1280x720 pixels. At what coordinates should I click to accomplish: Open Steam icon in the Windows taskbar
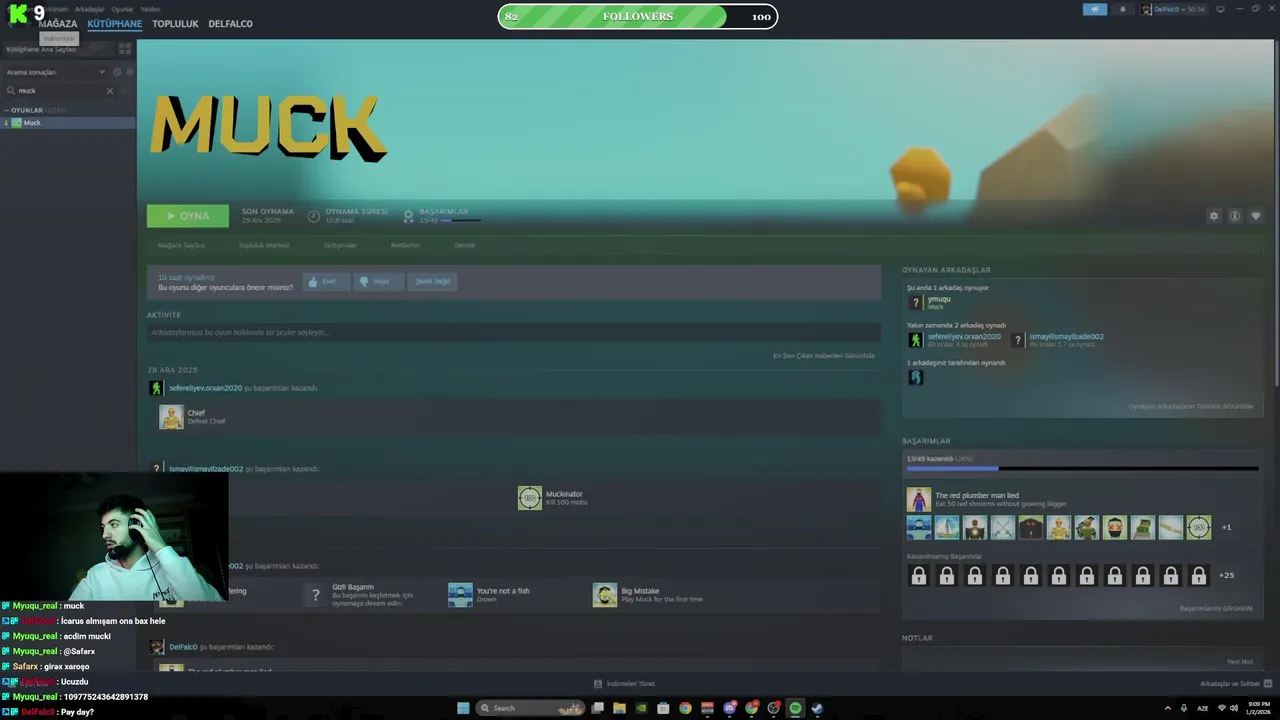(x=817, y=708)
